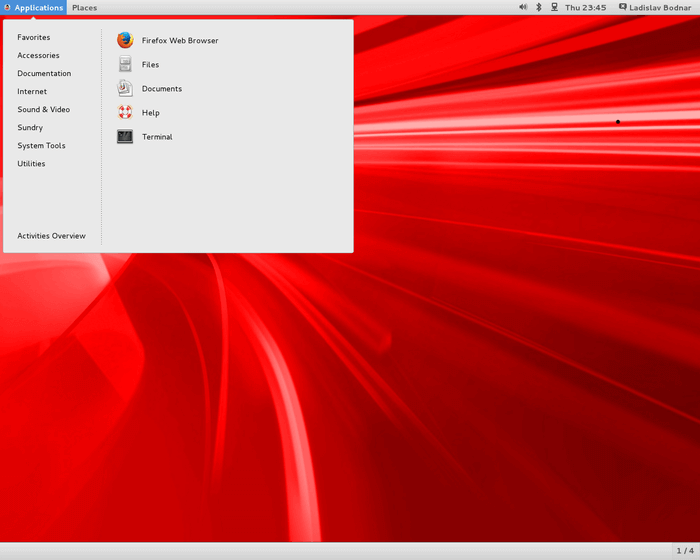Open Activities Overview
Image resolution: width=700 pixels, height=560 pixels.
[51, 236]
